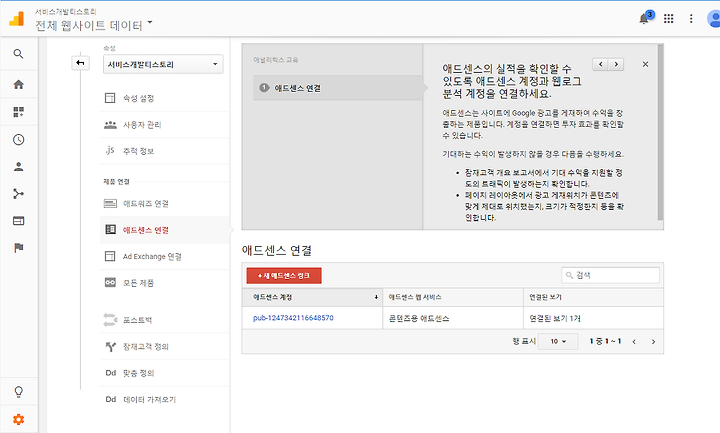This screenshot has width=720, height=433.
Task: Click the 1 중 1~1 pagination text
Action: 605,341
